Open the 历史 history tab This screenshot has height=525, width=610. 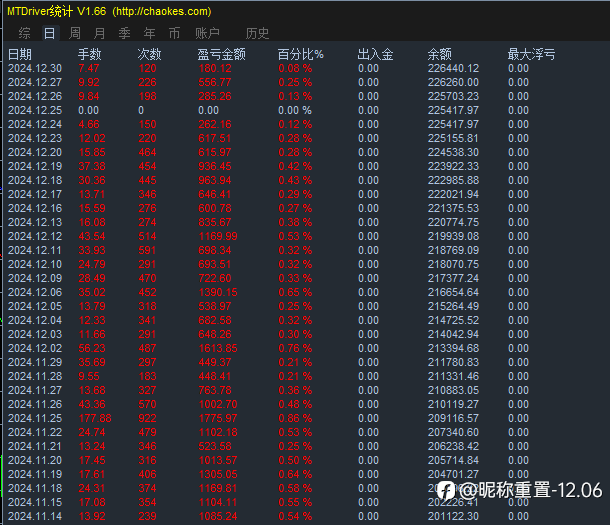(x=257, y=33)
